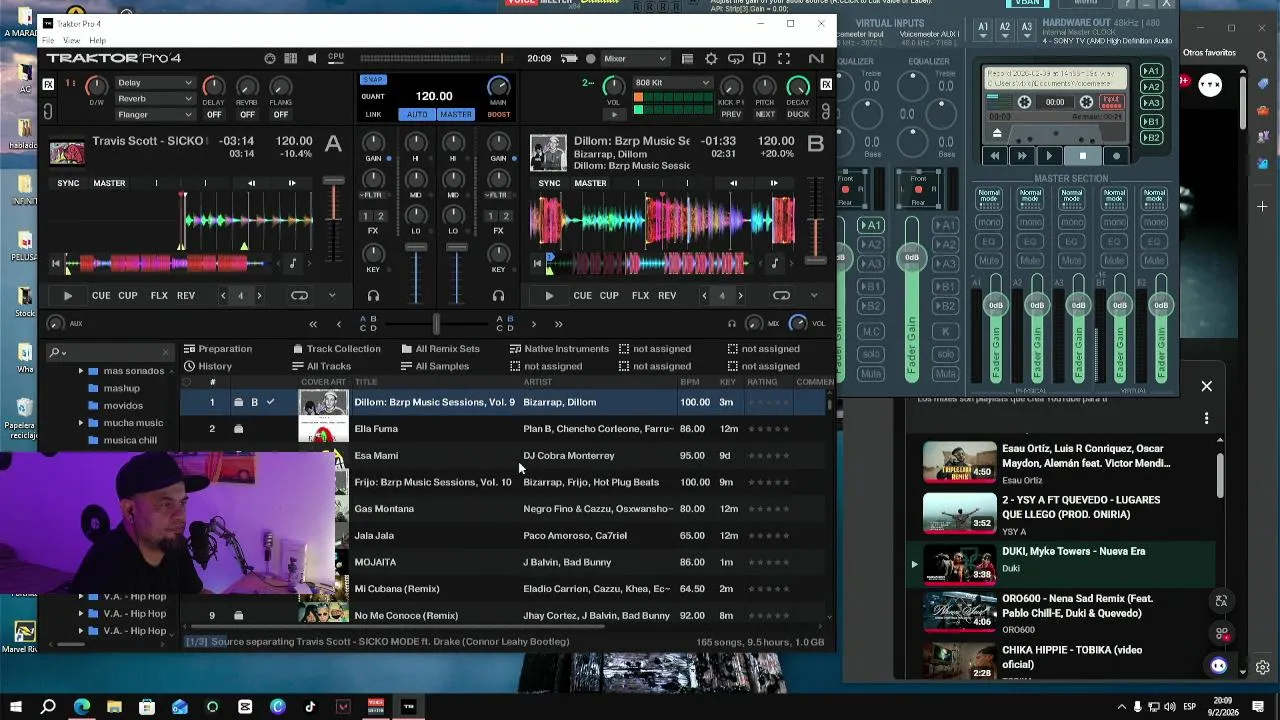1280x720 pixels.
Task: Click the DUCK button in pattern player
Action: coord(798,114)
